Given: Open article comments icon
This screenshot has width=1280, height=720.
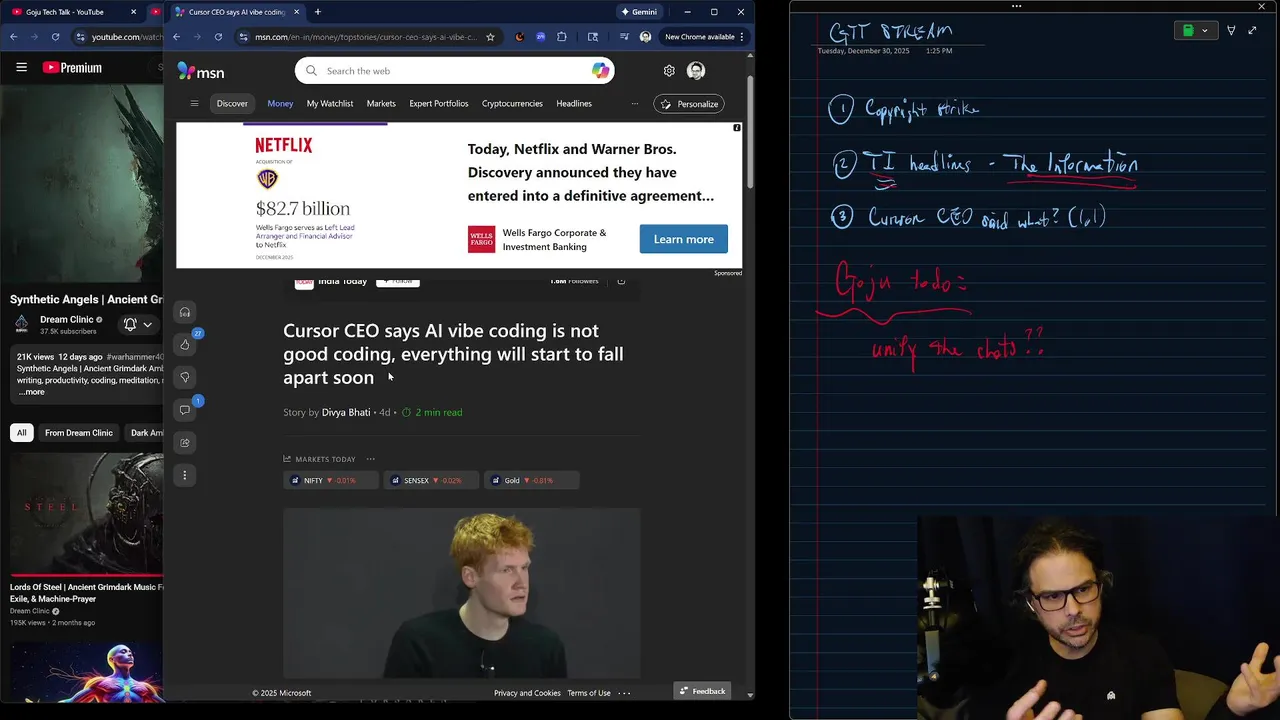Looking at the screenshot, I should pyautogui.click(x=185, y=410).
